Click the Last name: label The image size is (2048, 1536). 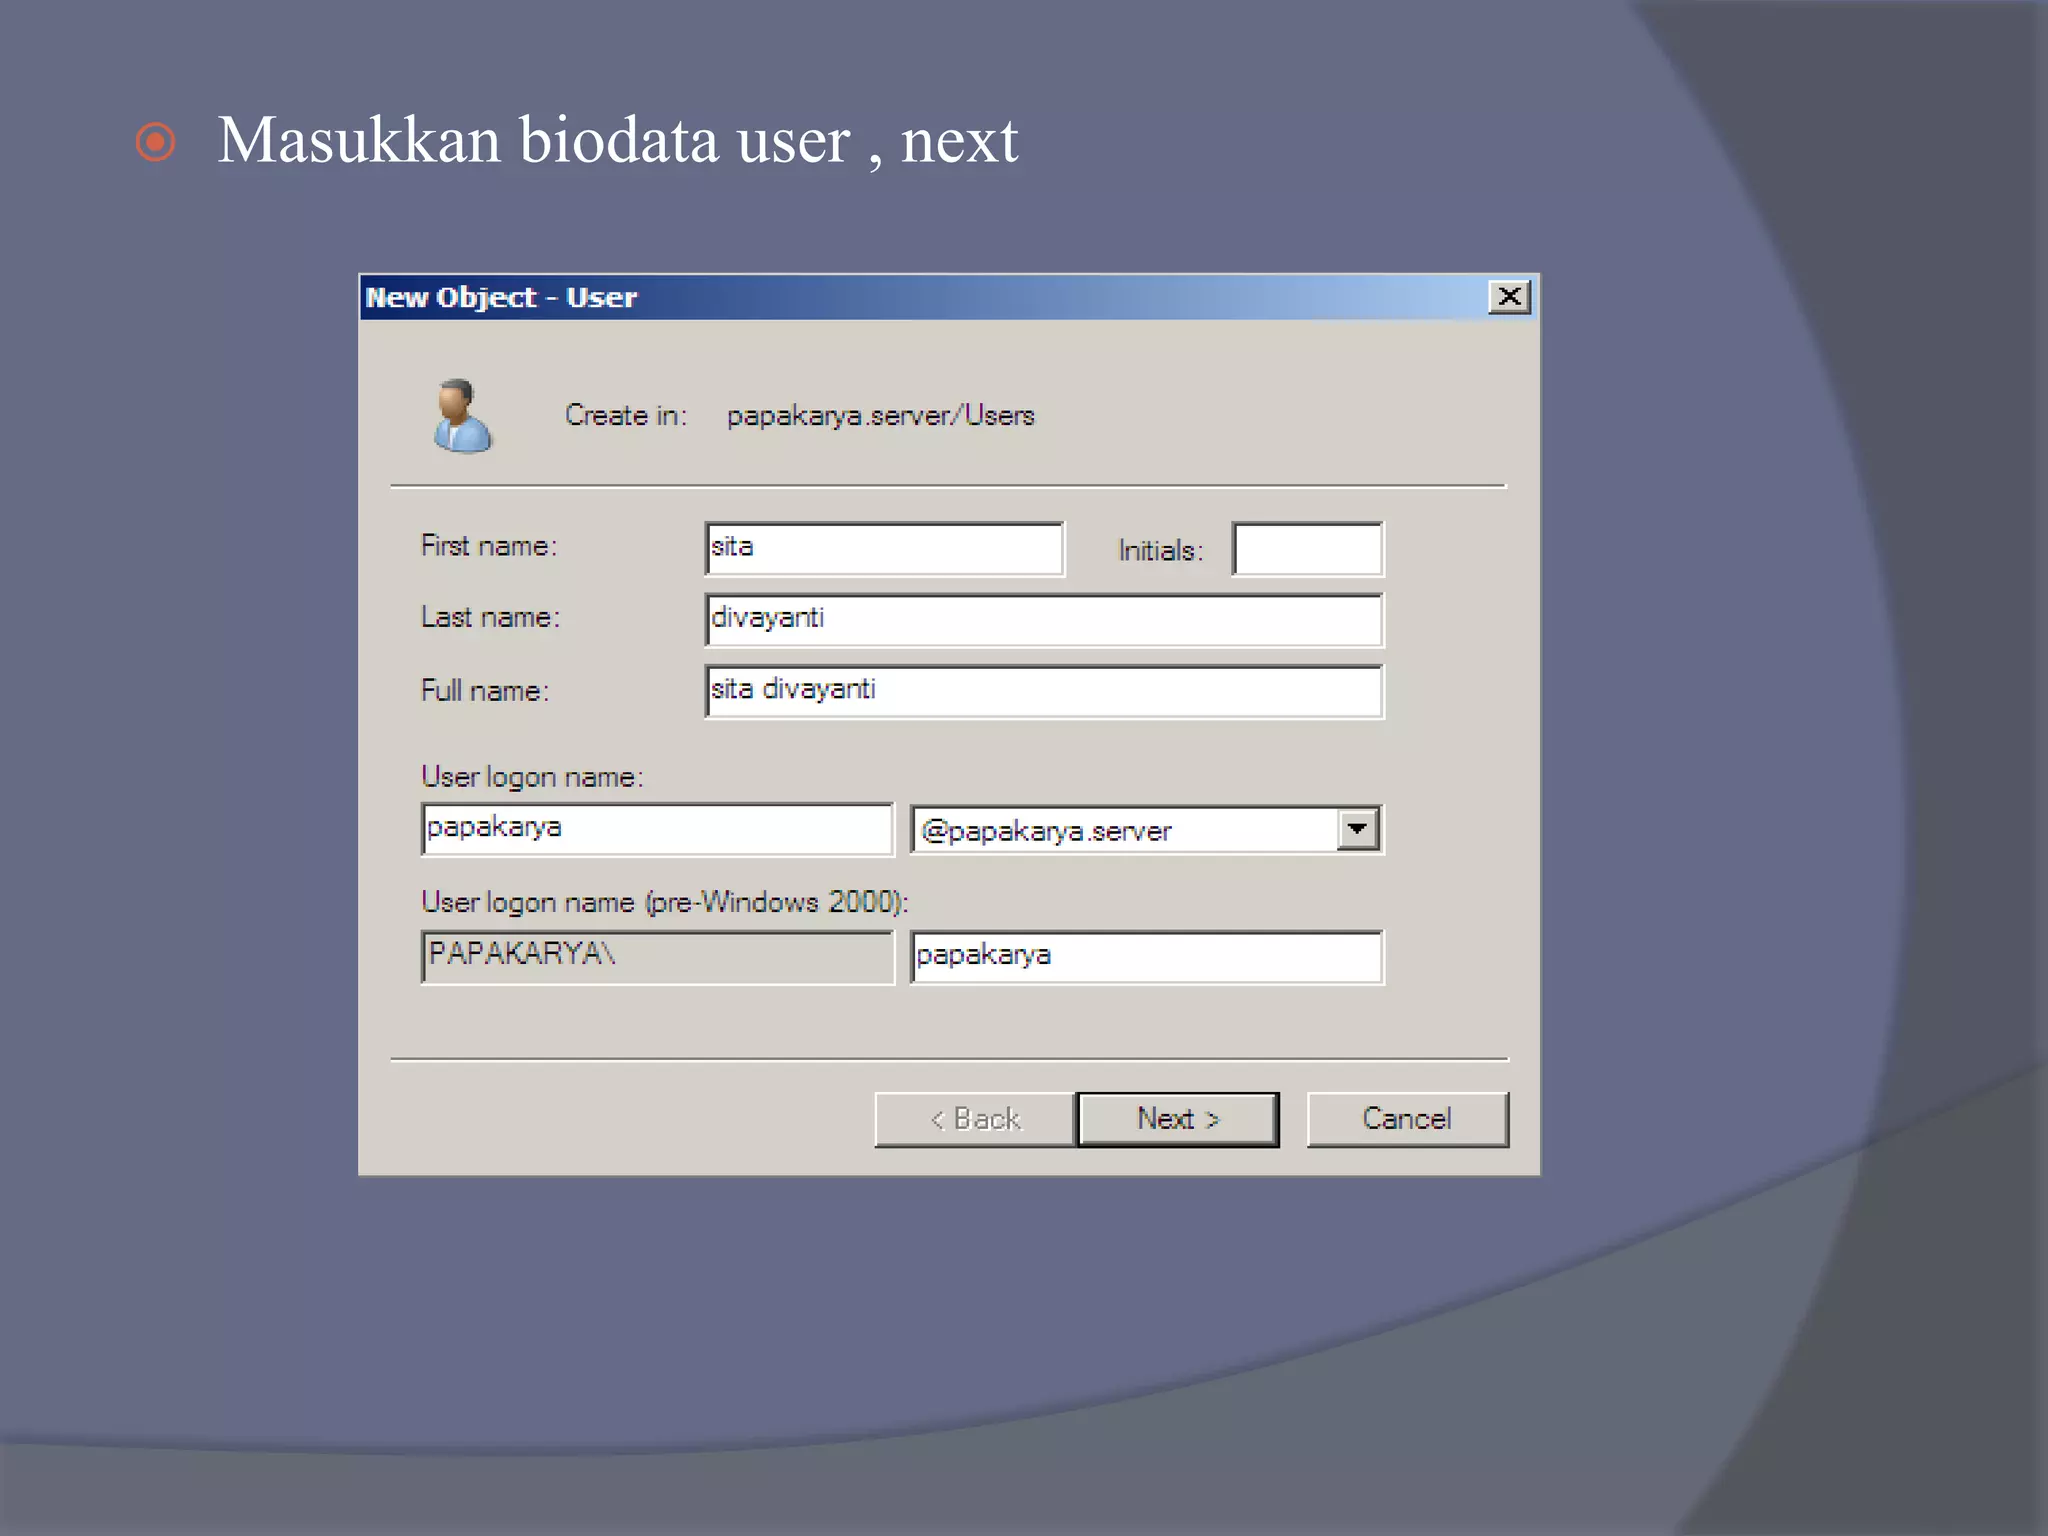(490, 617)
